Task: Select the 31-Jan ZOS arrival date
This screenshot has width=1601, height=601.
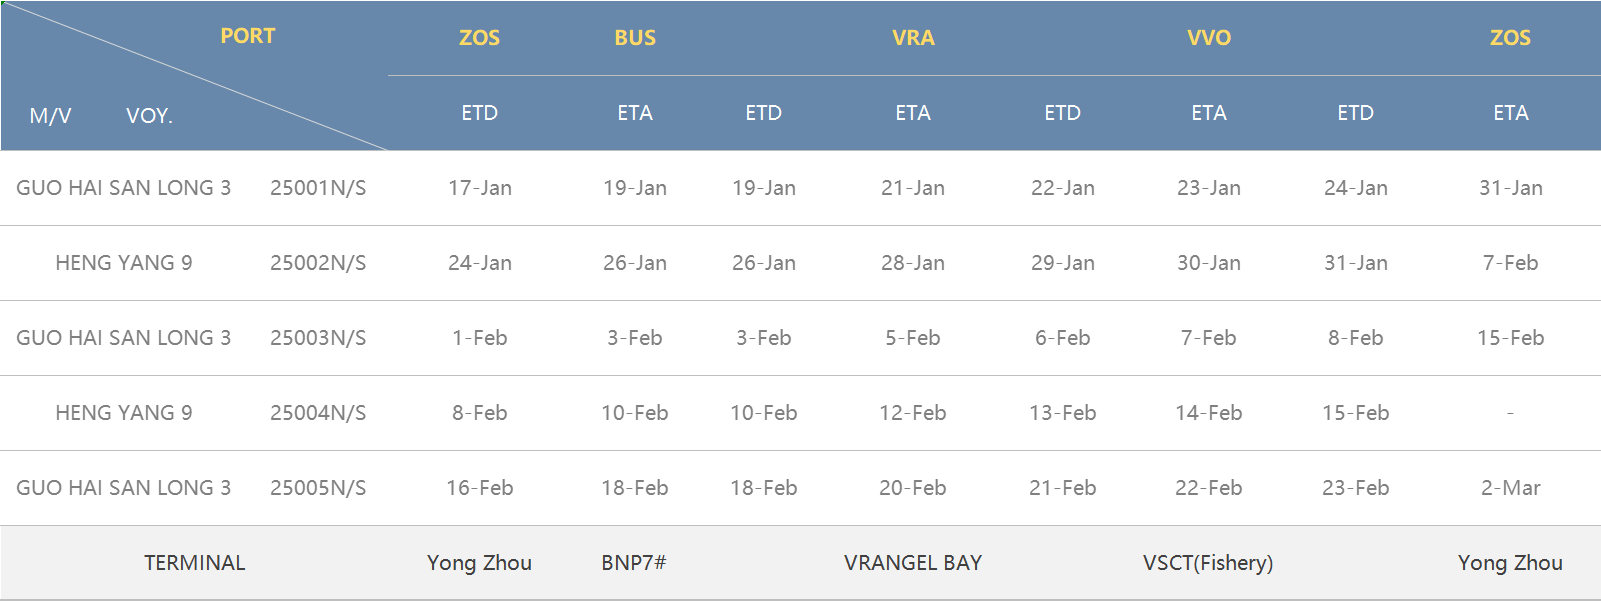Action: click(1511, 188)
